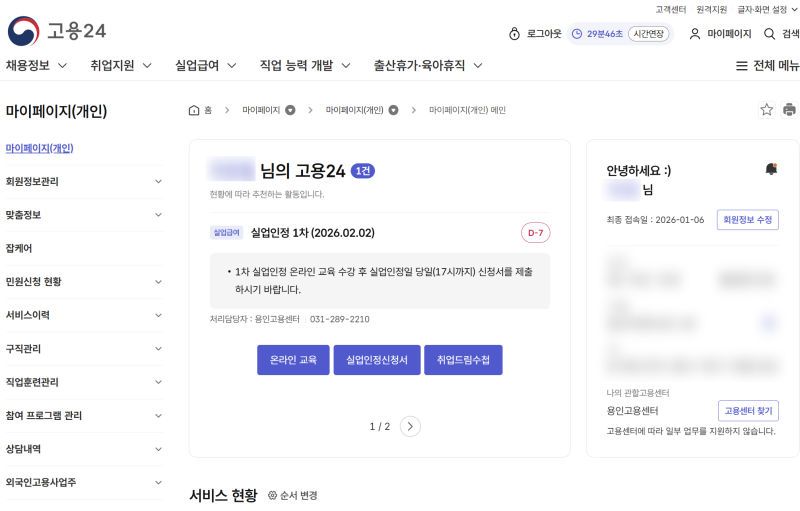Open notifications bell icon
This screenshot has height=511, width=800.
click(x=771, y=169)
